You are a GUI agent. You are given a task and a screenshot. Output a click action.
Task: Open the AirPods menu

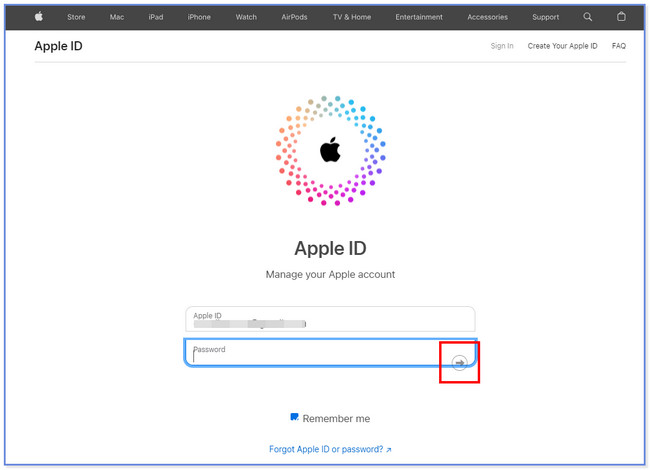[x=294, y=17]
